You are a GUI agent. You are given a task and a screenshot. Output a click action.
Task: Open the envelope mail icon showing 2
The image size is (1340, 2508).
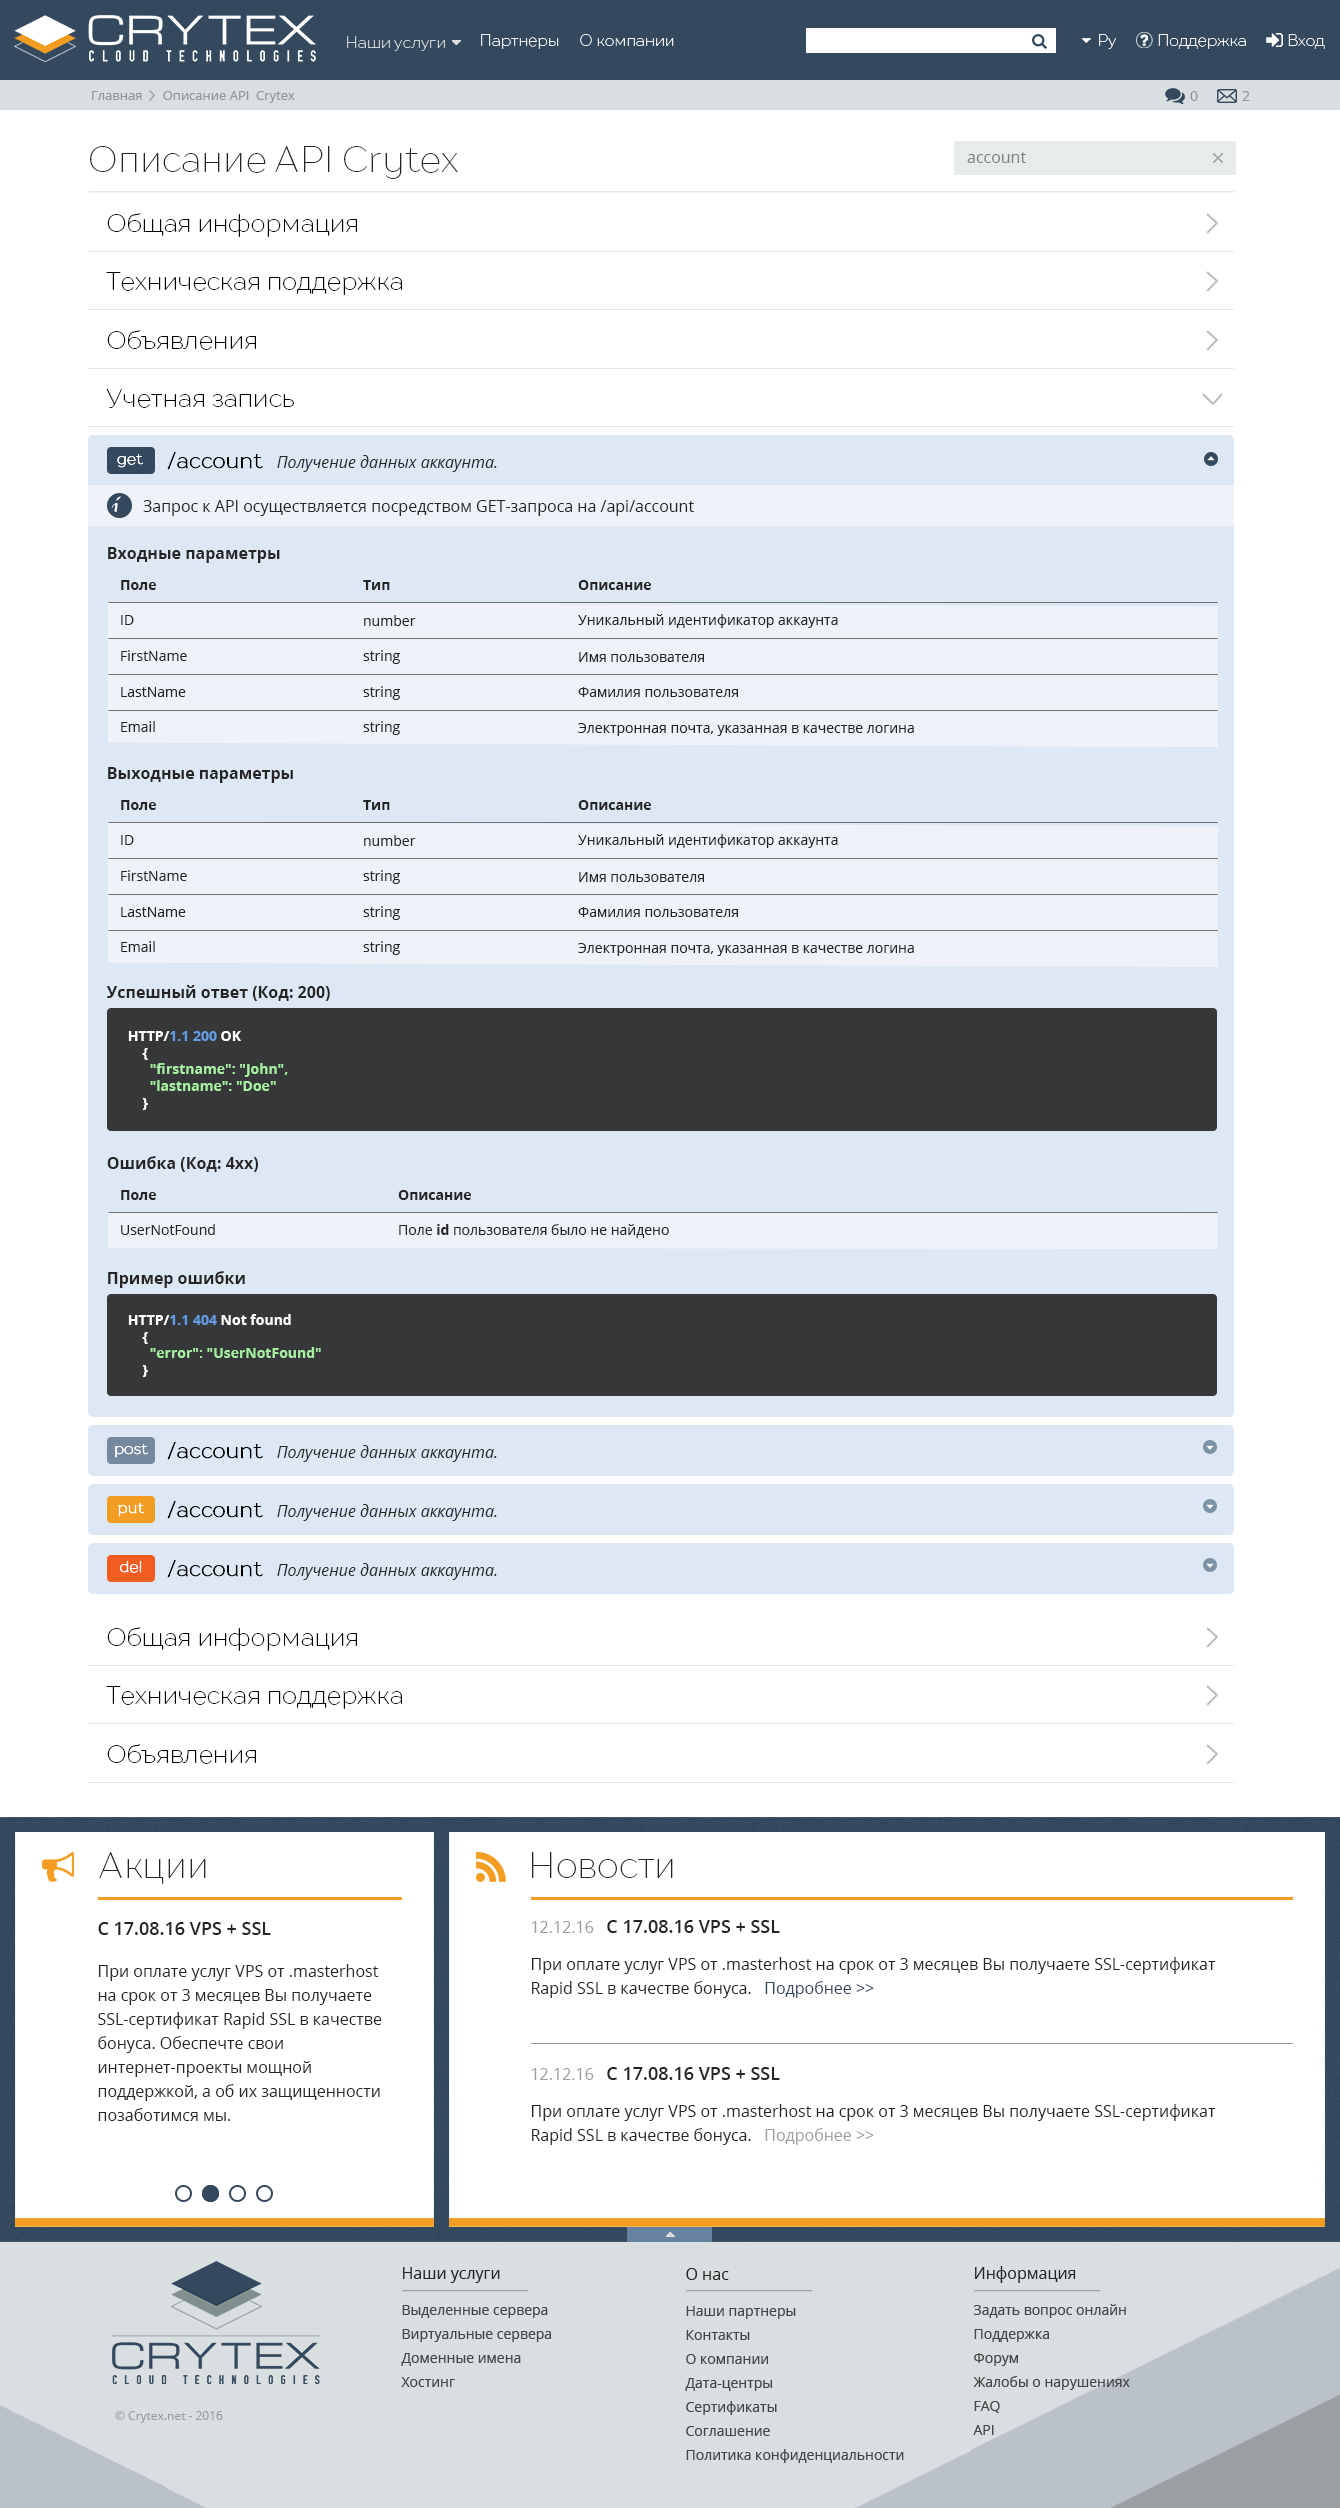[1226, 96]
